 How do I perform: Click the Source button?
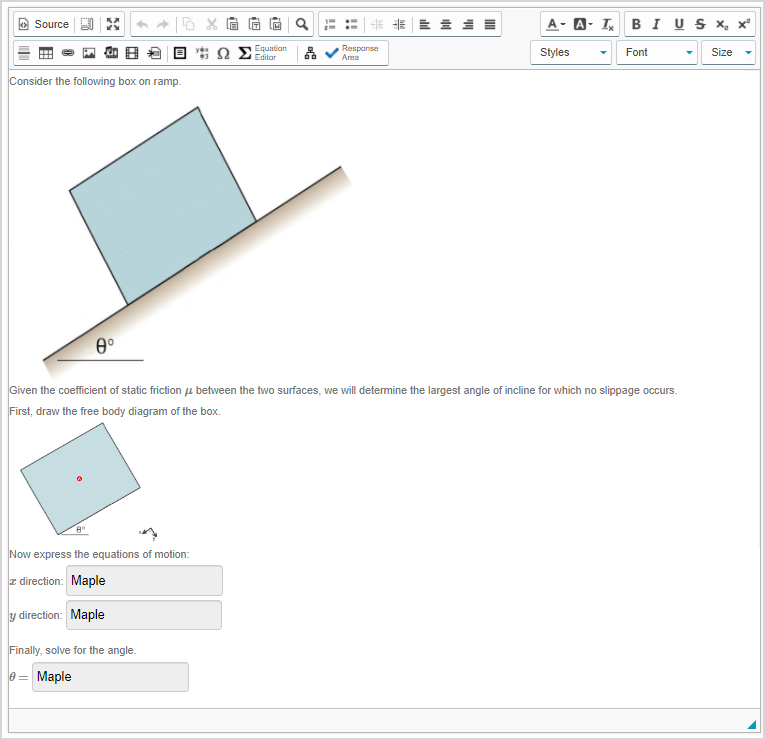click(x=44, y=24)
